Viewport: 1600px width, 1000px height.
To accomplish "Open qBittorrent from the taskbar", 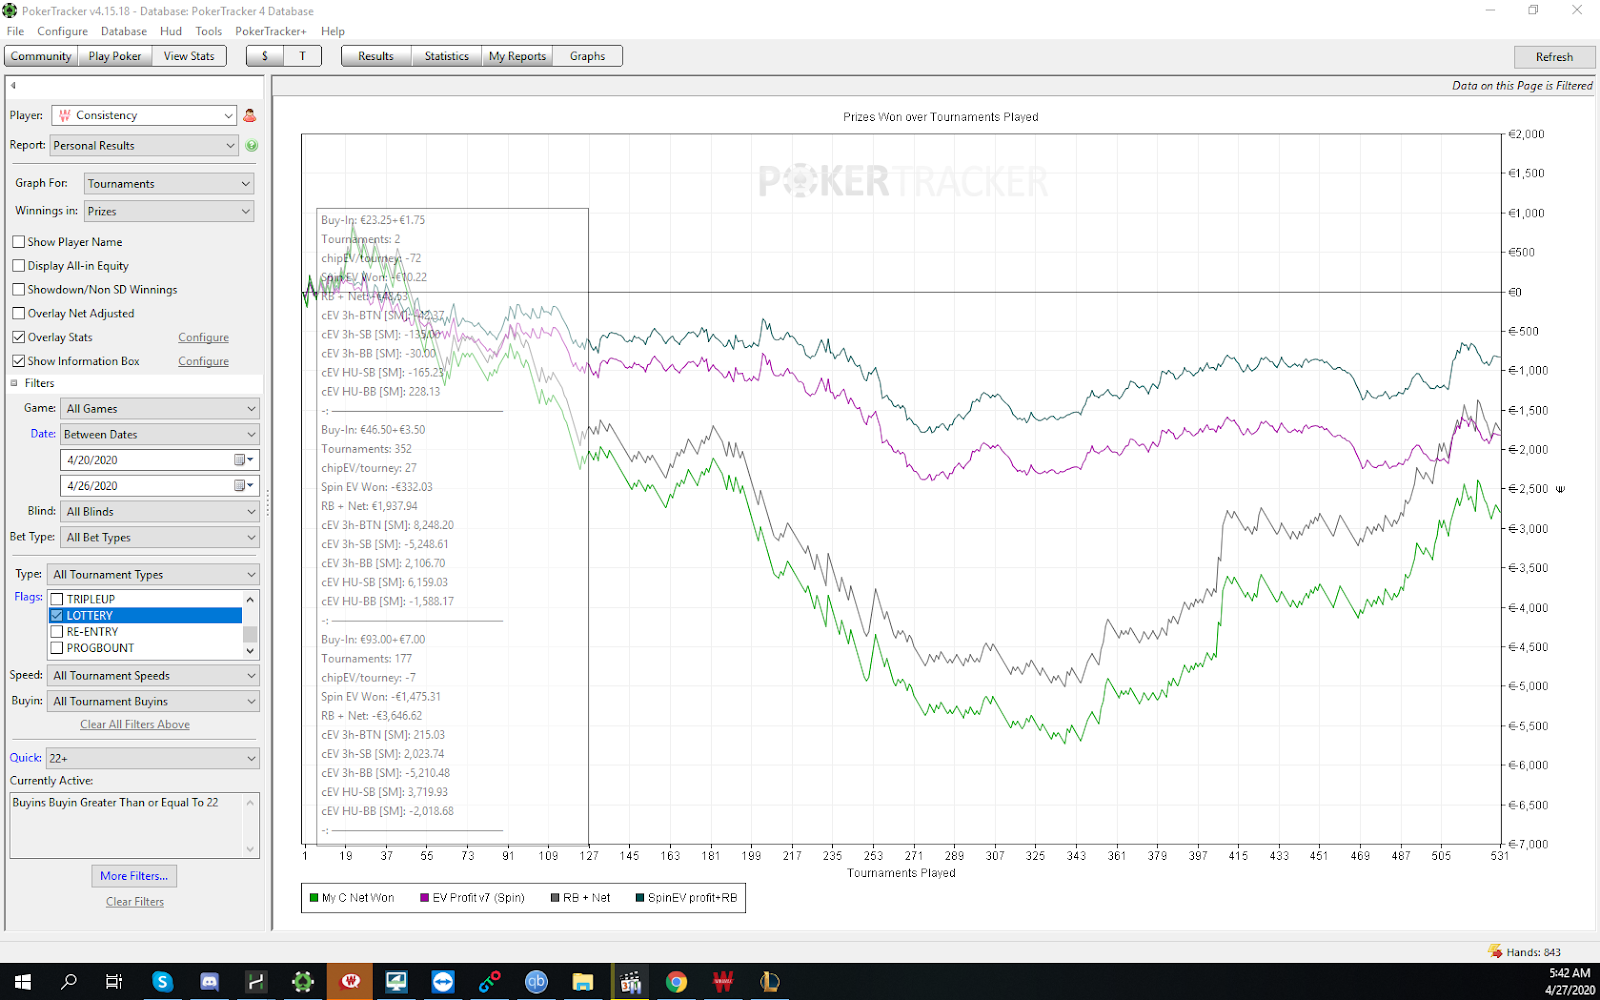I will click(x=536, y=982).
